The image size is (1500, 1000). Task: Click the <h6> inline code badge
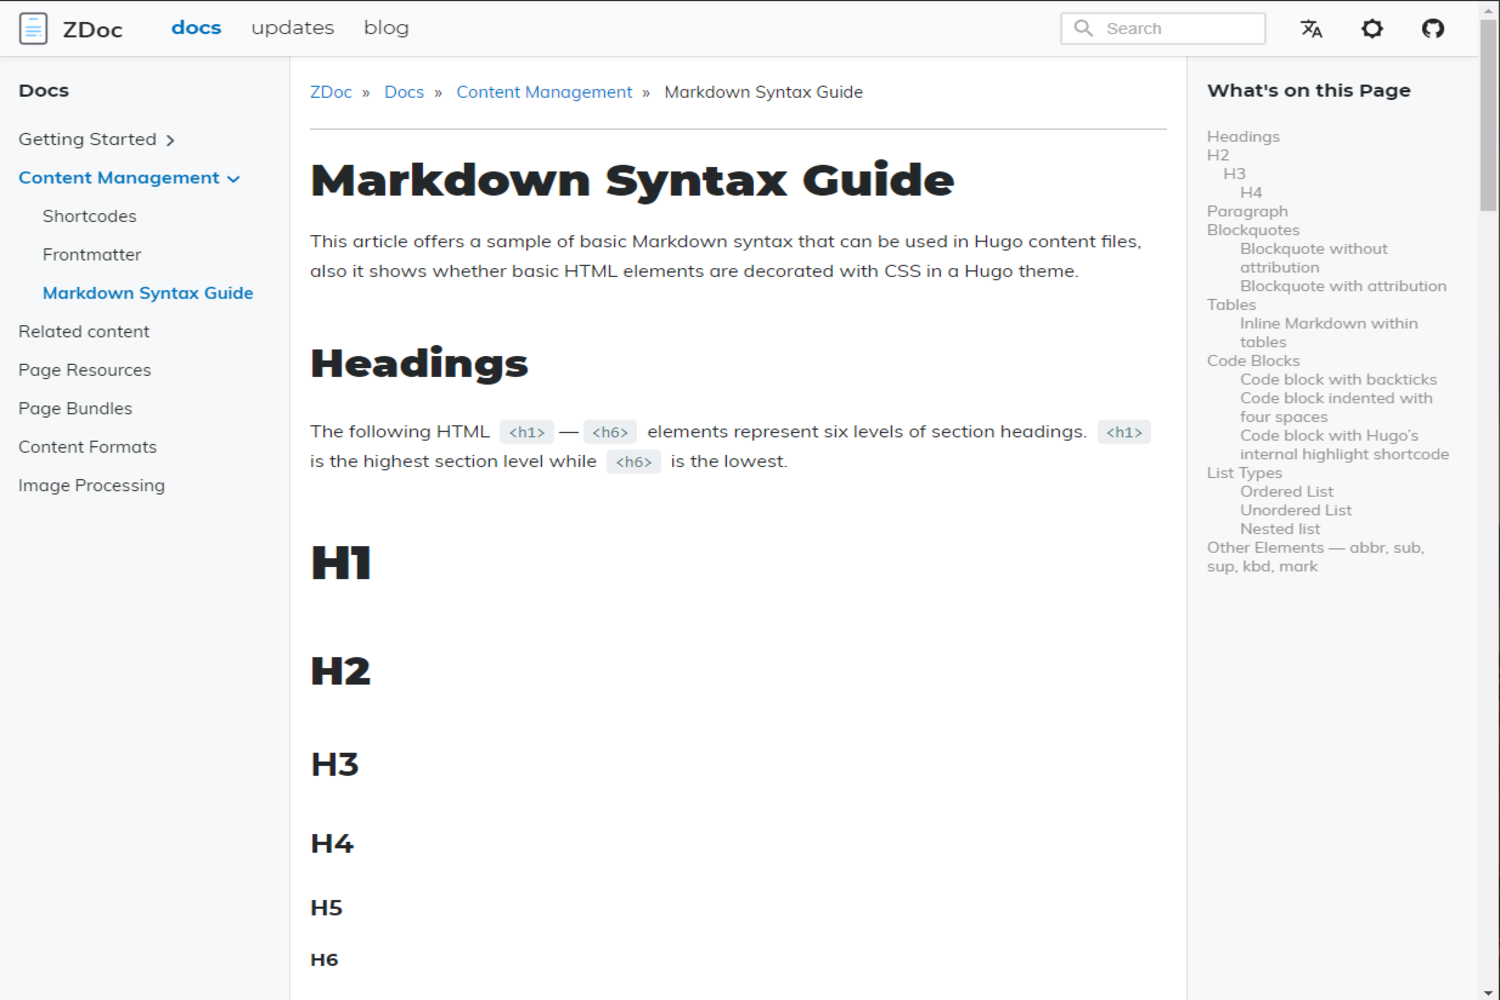(x=610, y=431)
